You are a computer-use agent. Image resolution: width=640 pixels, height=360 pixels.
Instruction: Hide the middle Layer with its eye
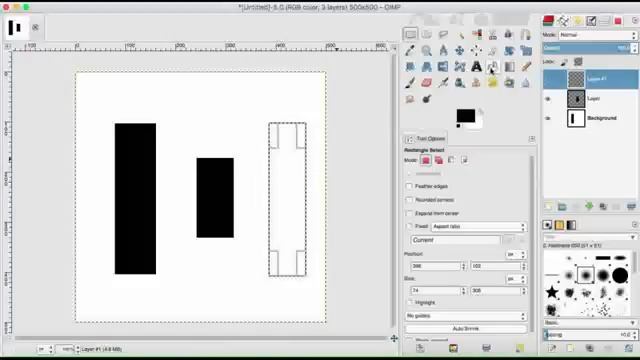548,99
